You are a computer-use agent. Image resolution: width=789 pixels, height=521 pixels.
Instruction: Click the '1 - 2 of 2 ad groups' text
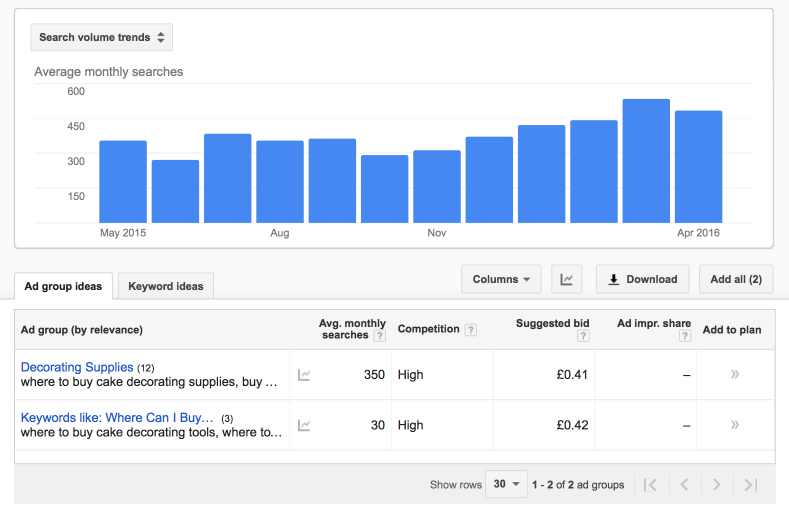(578, 485)
